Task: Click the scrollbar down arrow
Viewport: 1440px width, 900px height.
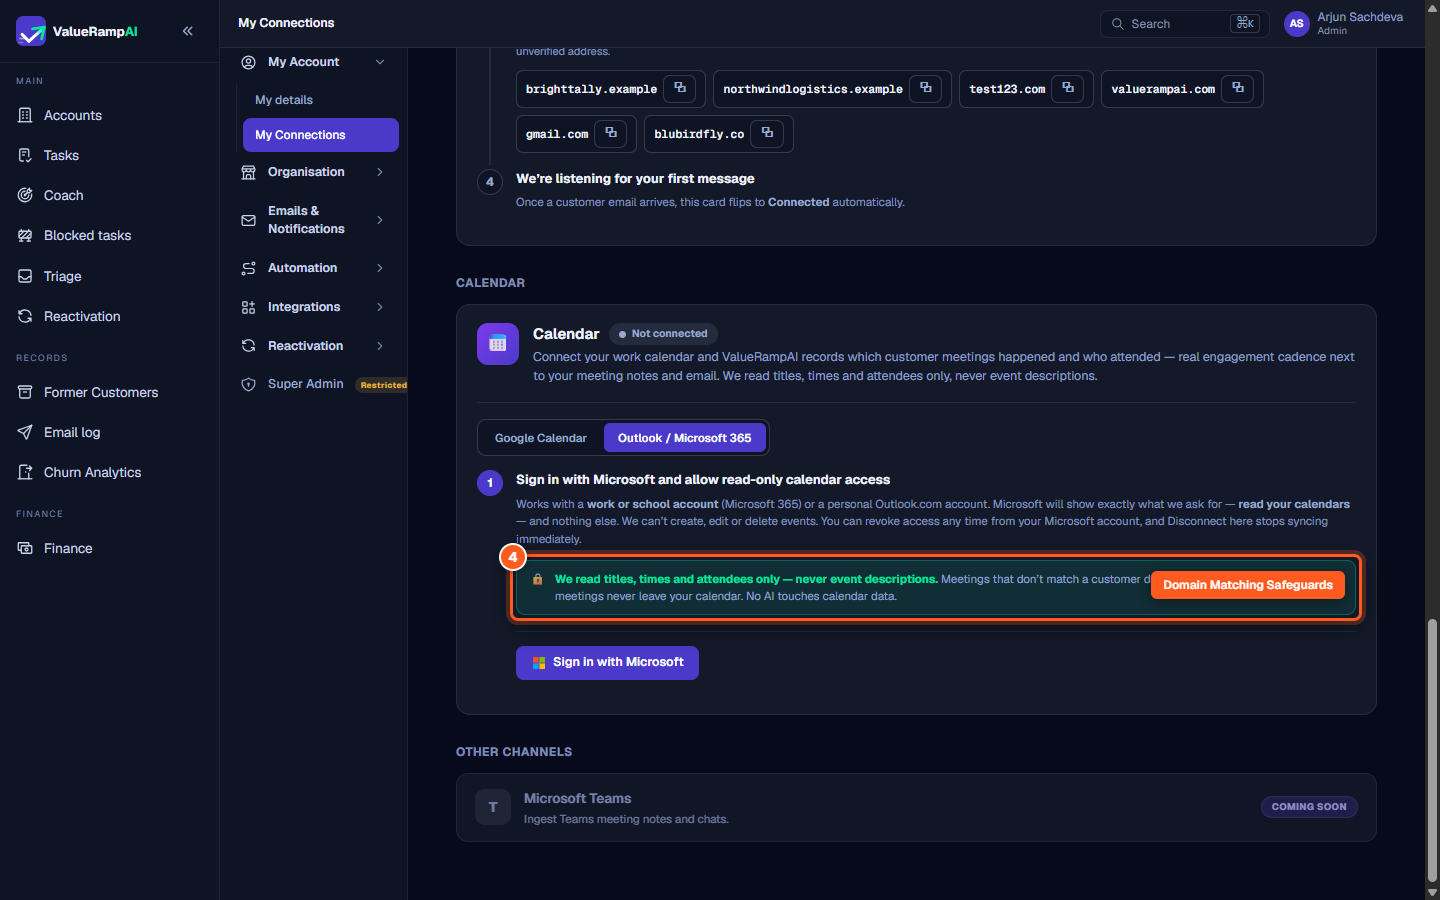Action: point(1432,891)
